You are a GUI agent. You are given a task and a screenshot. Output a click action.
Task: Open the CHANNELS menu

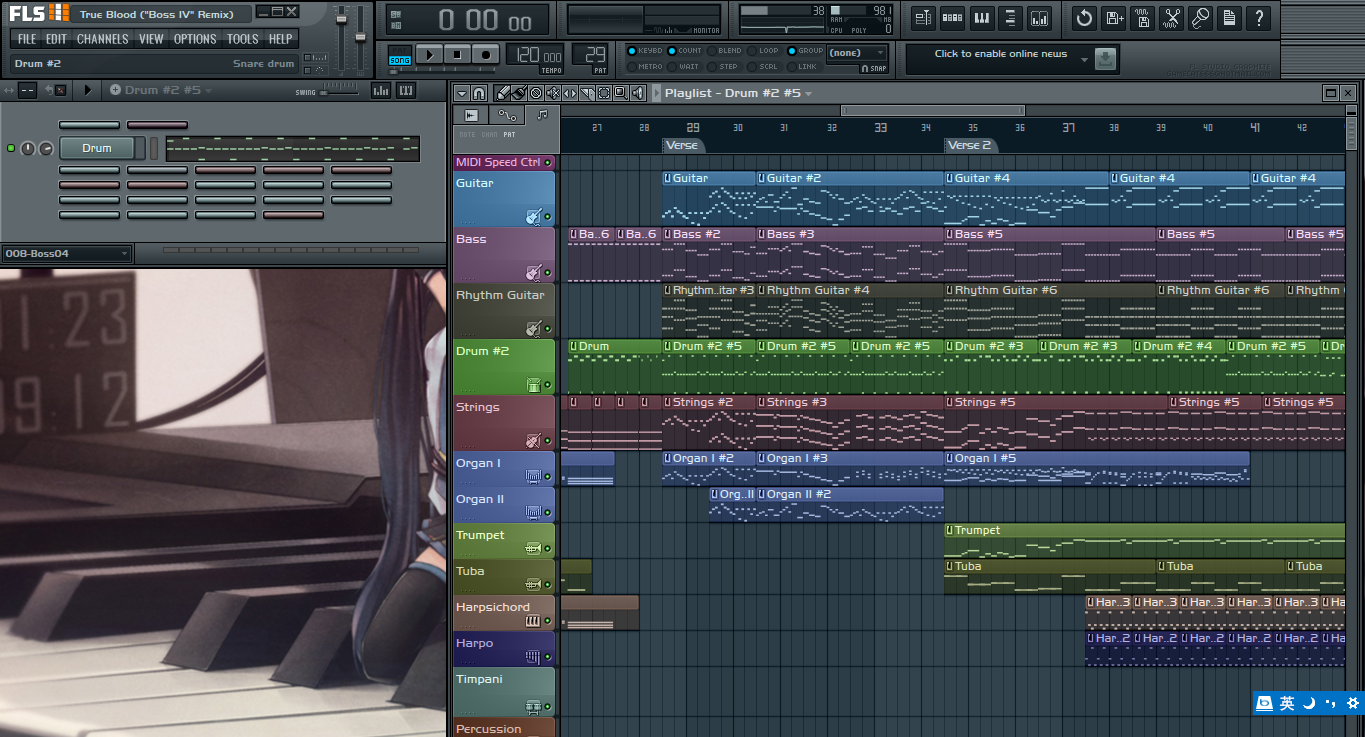click(102, 39)
